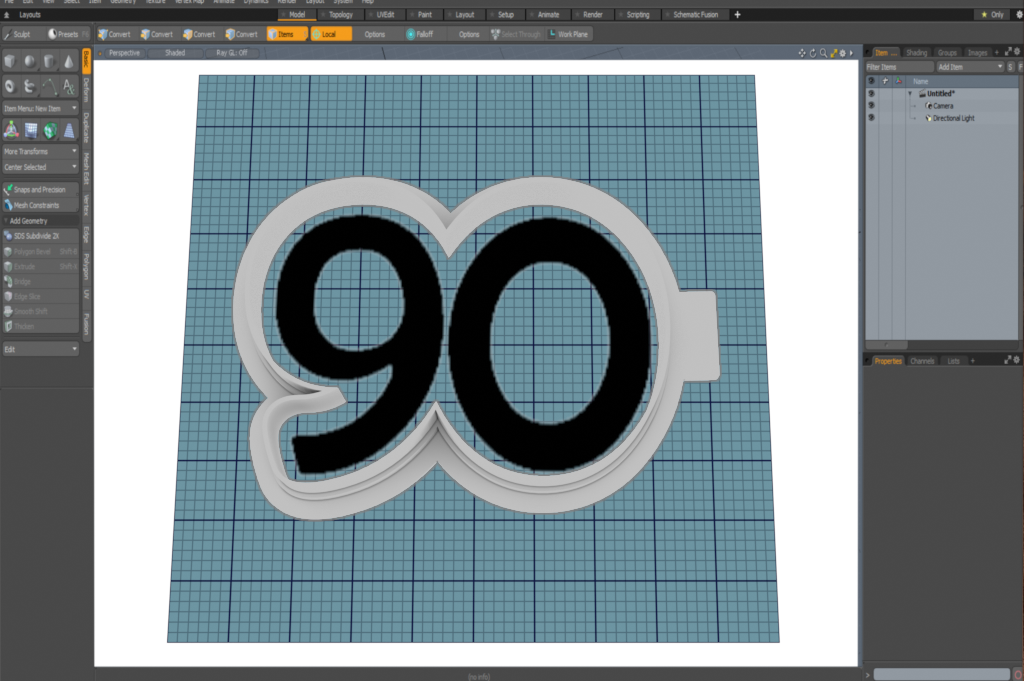Open the Add Item dropdown
1024x681 pixels.
tap(969, 66)
